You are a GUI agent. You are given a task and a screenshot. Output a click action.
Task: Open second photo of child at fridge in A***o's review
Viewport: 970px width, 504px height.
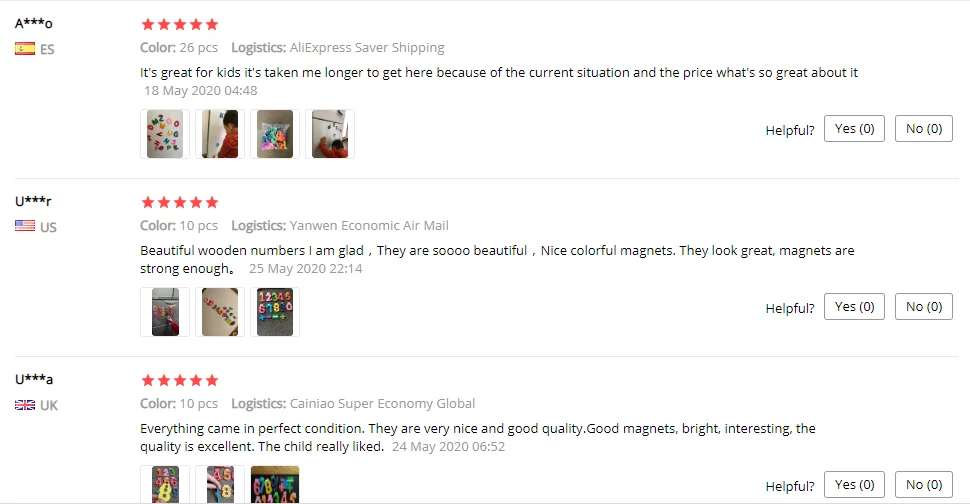click(220, 134)
